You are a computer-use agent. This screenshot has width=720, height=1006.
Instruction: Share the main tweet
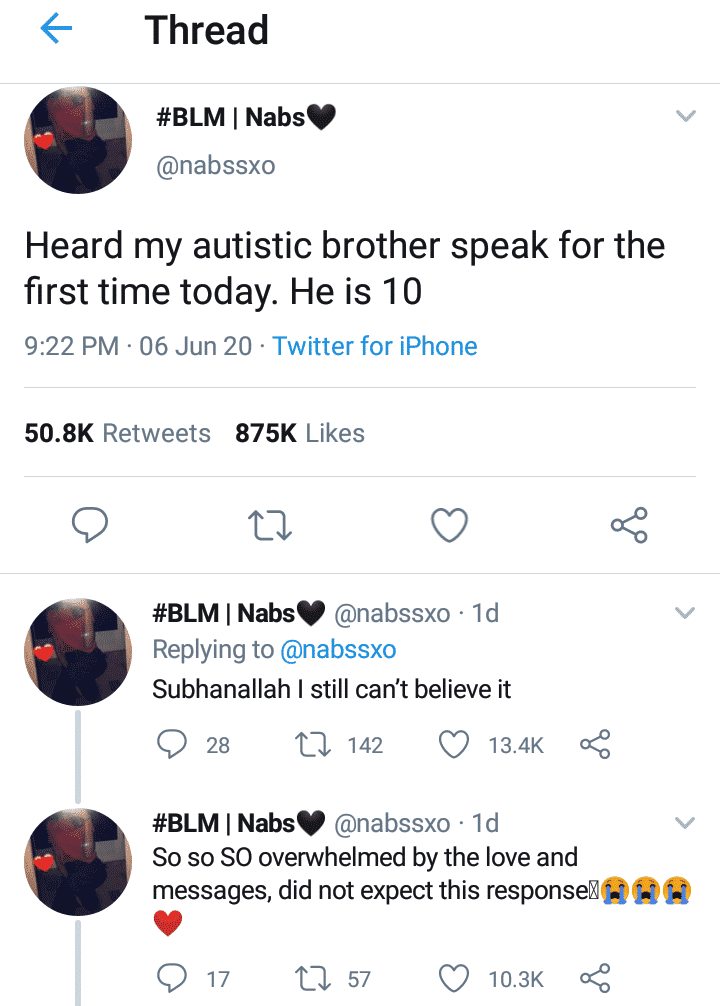[628, 525]
